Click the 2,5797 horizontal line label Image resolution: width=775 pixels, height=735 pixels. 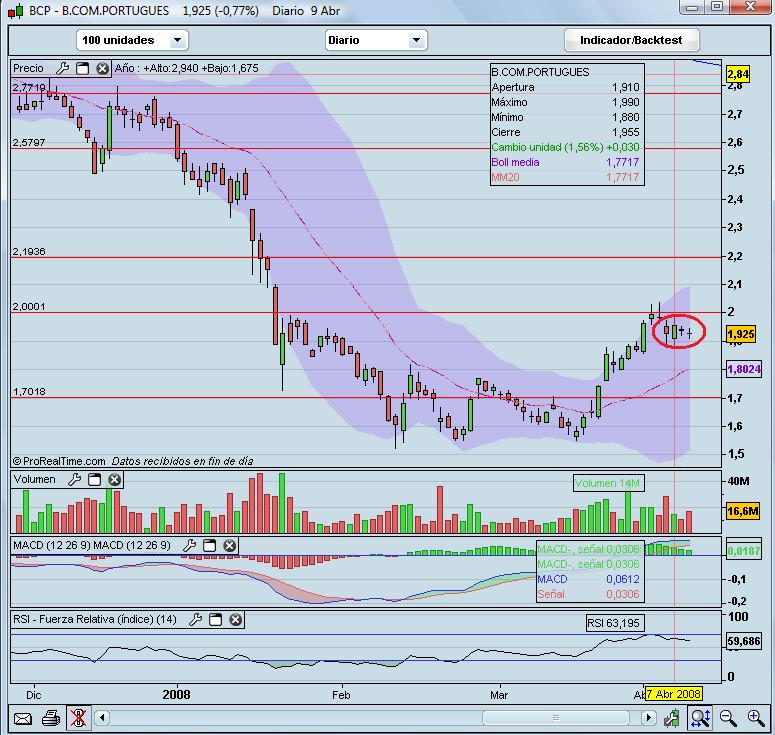click(x=29, y=142)
